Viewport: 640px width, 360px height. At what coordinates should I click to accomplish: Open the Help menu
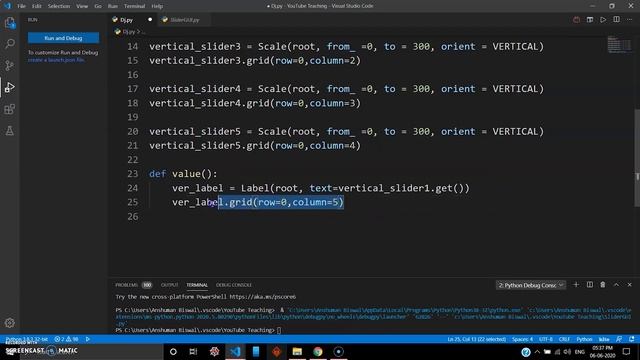pyautogui.click(x=157, y=6)
